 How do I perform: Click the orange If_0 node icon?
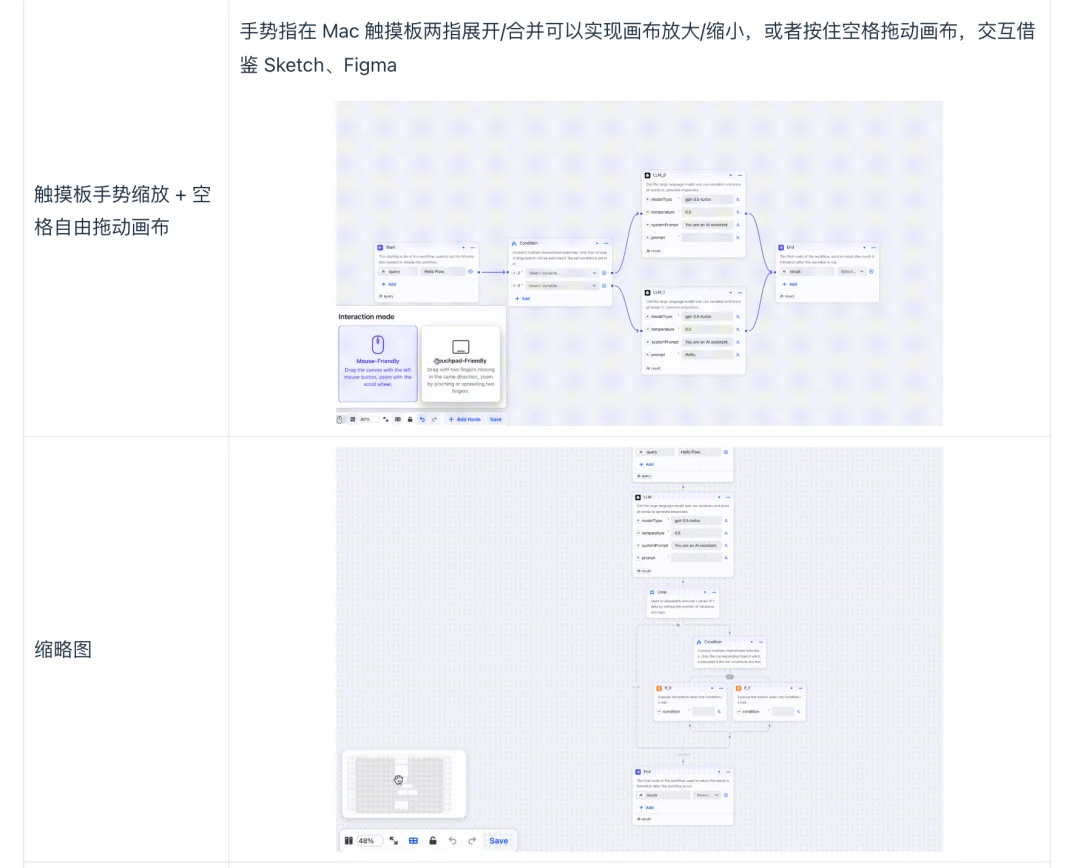pos(659,688)
